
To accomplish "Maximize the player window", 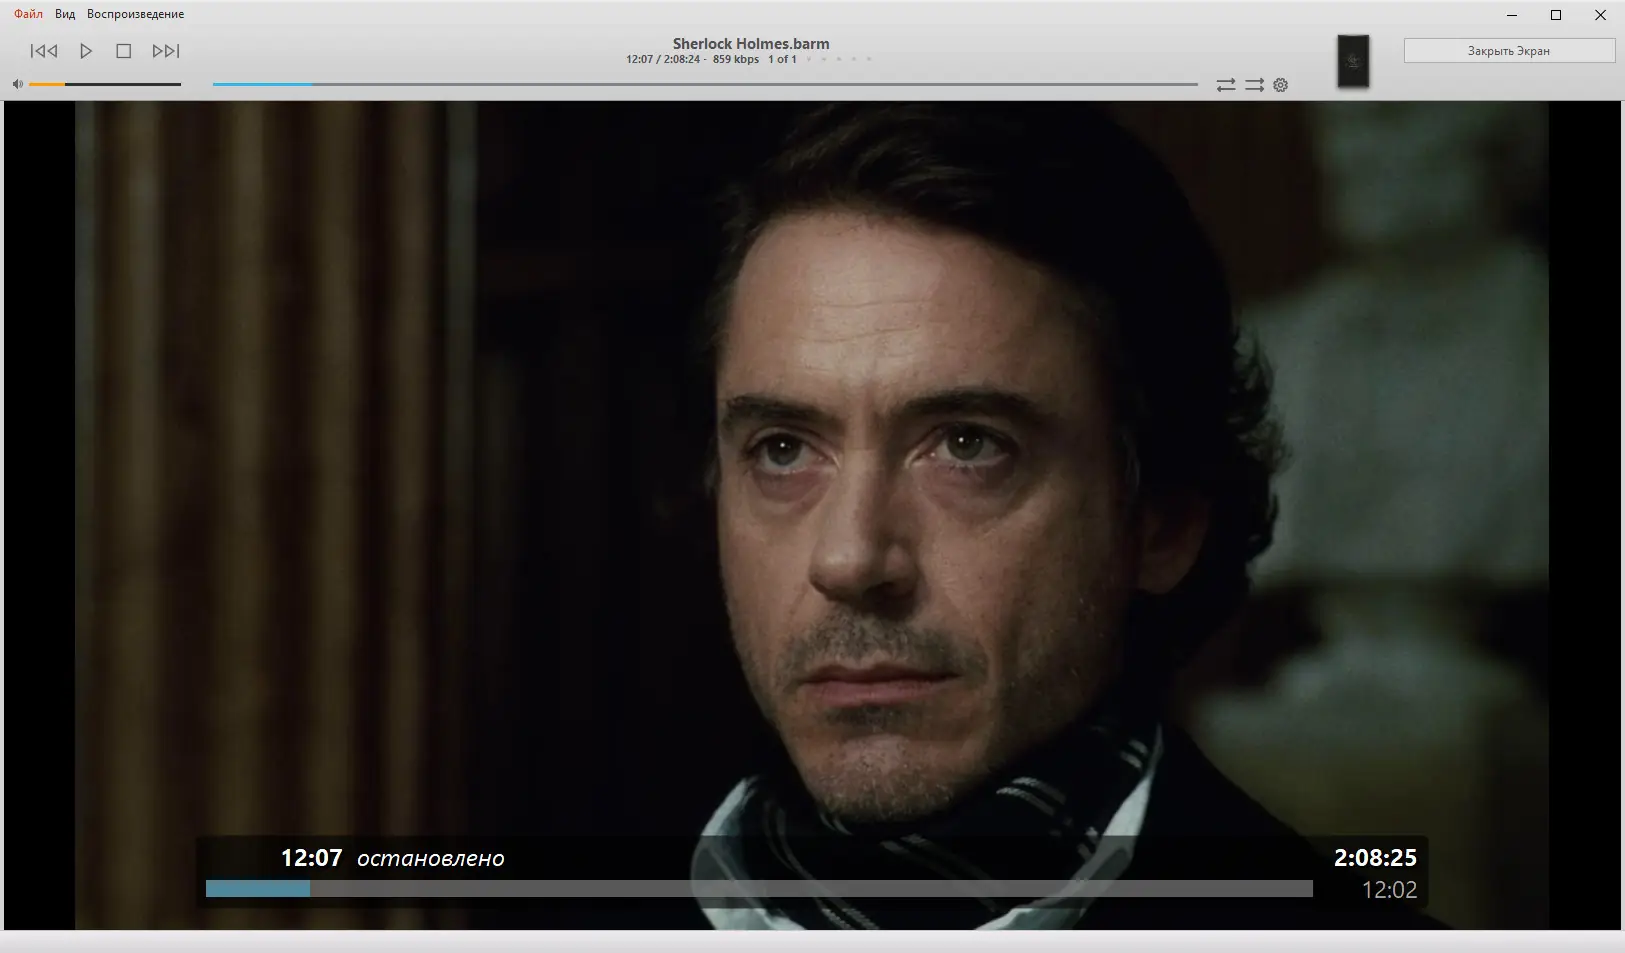I will (1556, 15).
